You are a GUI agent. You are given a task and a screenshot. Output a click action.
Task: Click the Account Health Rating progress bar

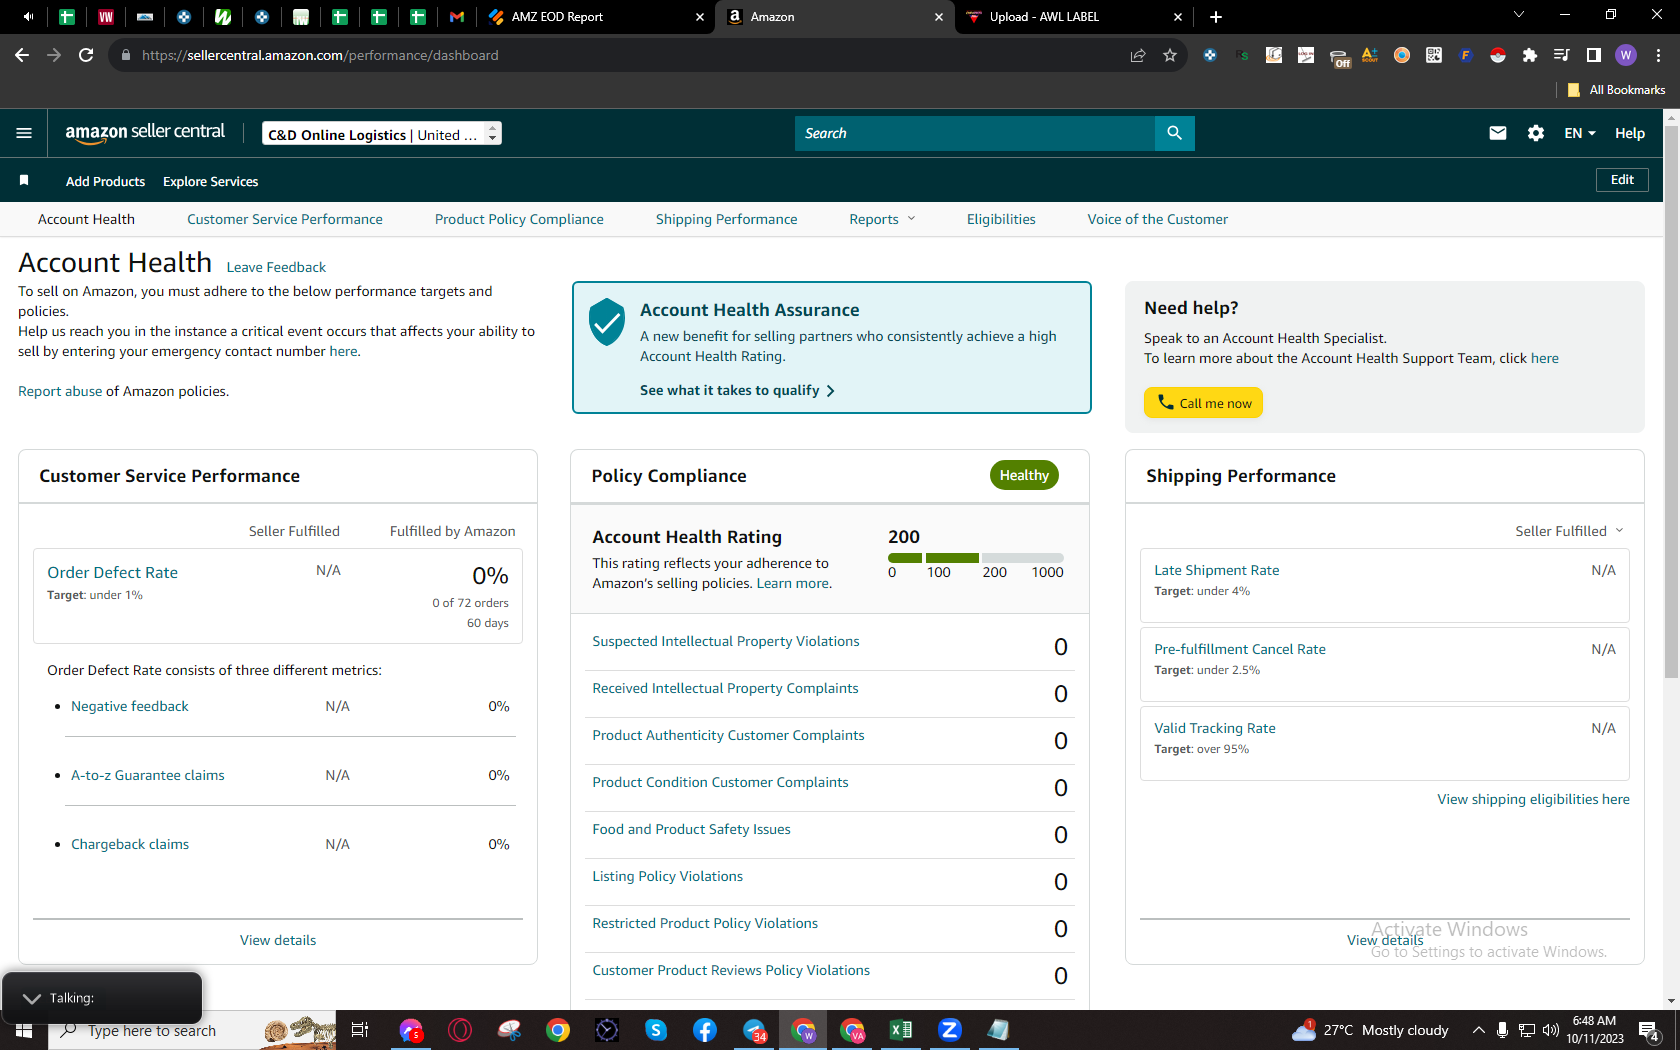click(976, 557)
